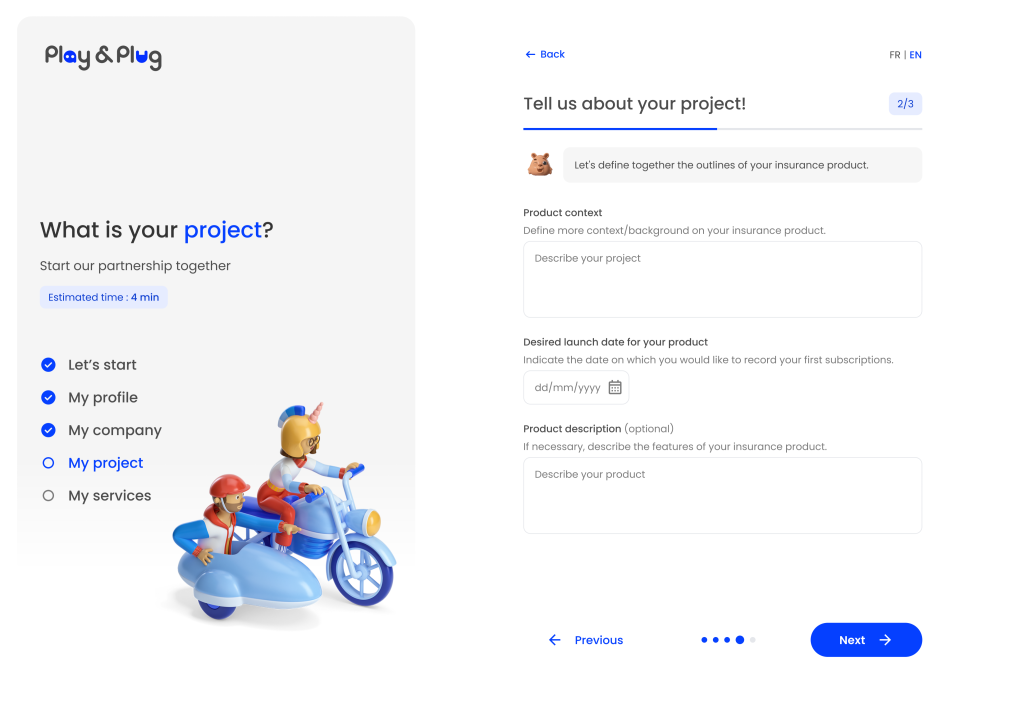This screenshot has width=1024, height=728.
Task: Click the Play & Plug logo
Action: pos(103,57)
